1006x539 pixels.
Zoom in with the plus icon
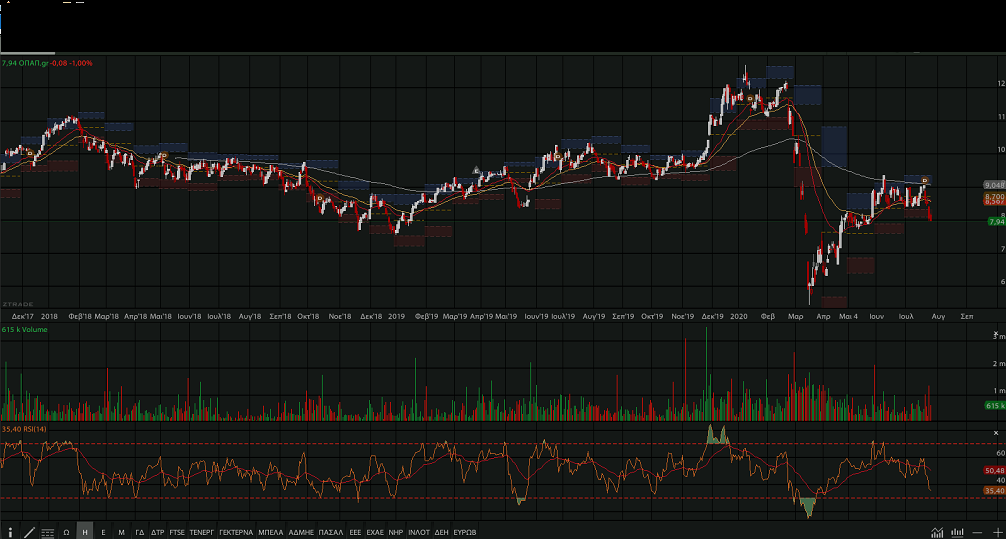[x=996, y=531]
